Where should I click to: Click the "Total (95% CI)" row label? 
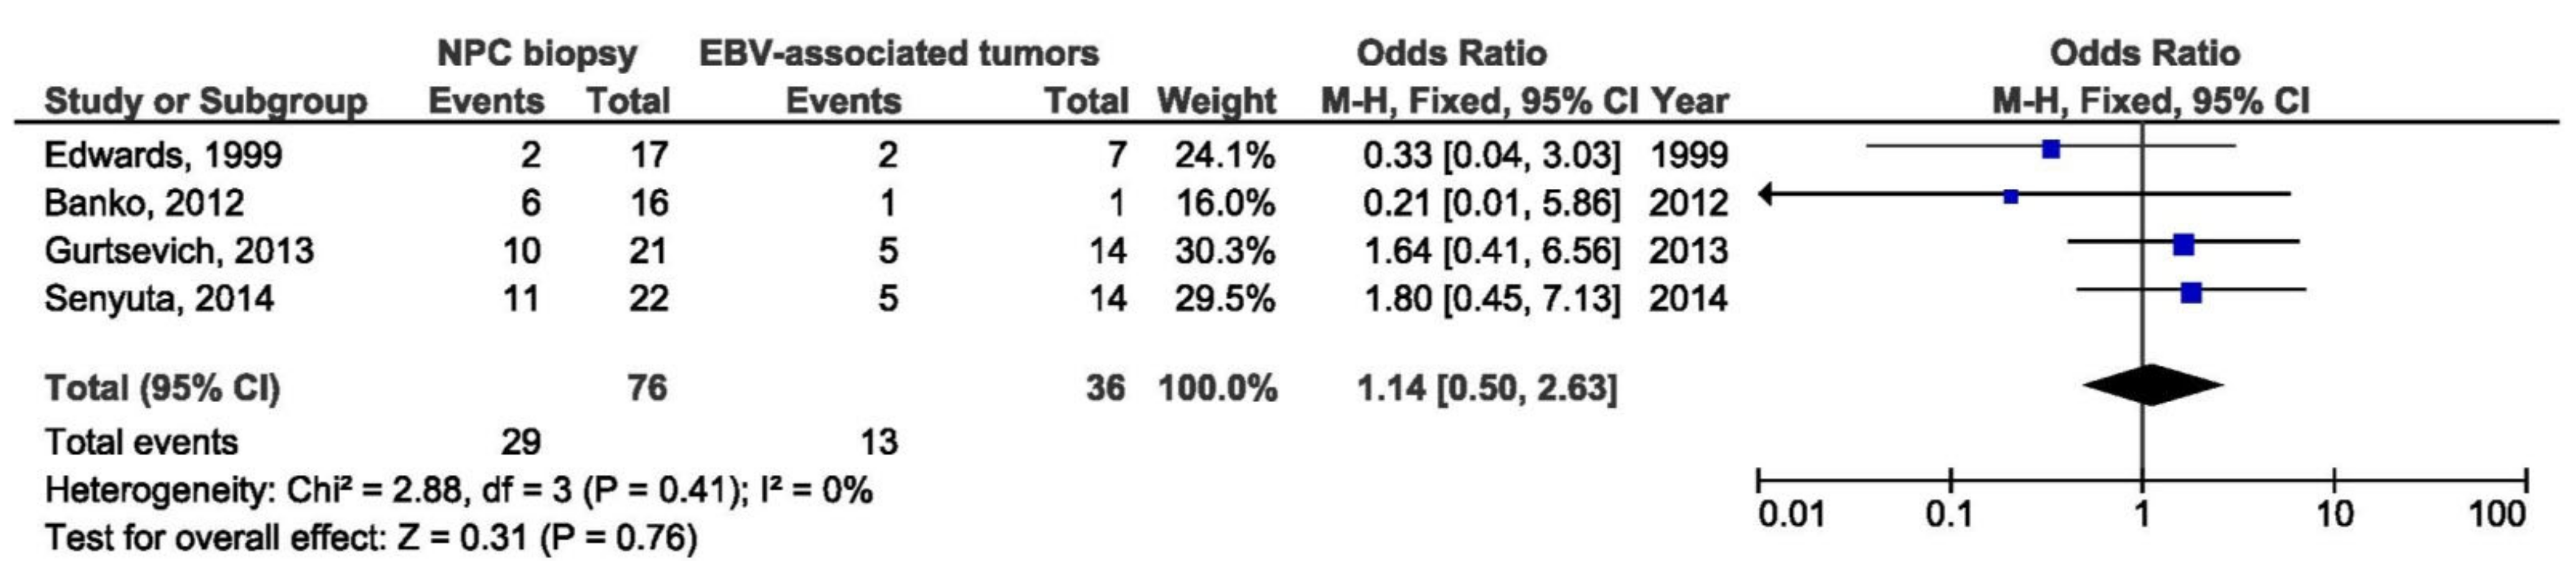point(162,388)
